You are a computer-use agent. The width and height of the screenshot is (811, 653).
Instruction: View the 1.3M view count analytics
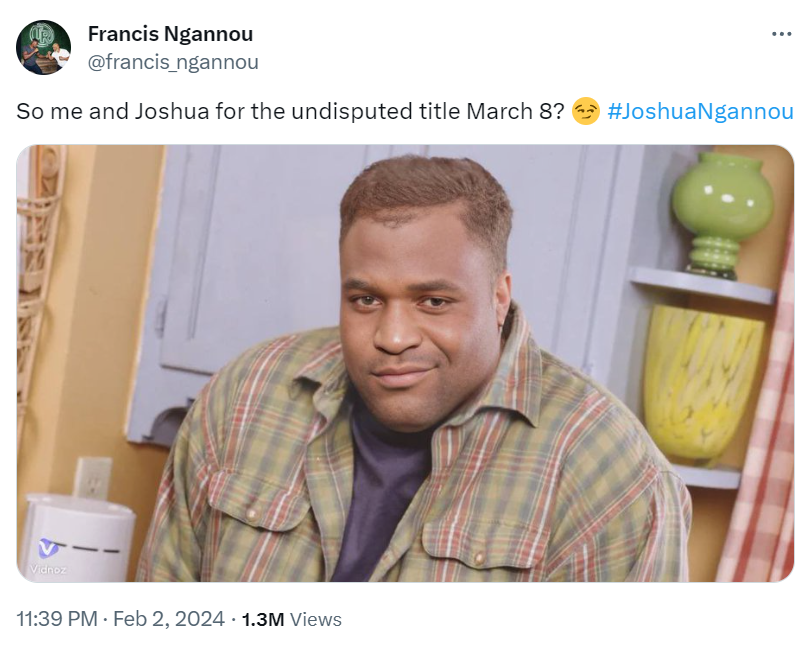pos(263,619)
